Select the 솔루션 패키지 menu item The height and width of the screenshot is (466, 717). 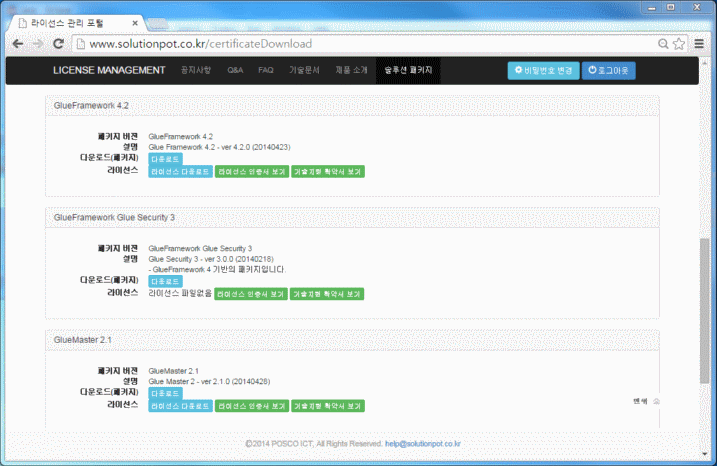coord(408,70)
